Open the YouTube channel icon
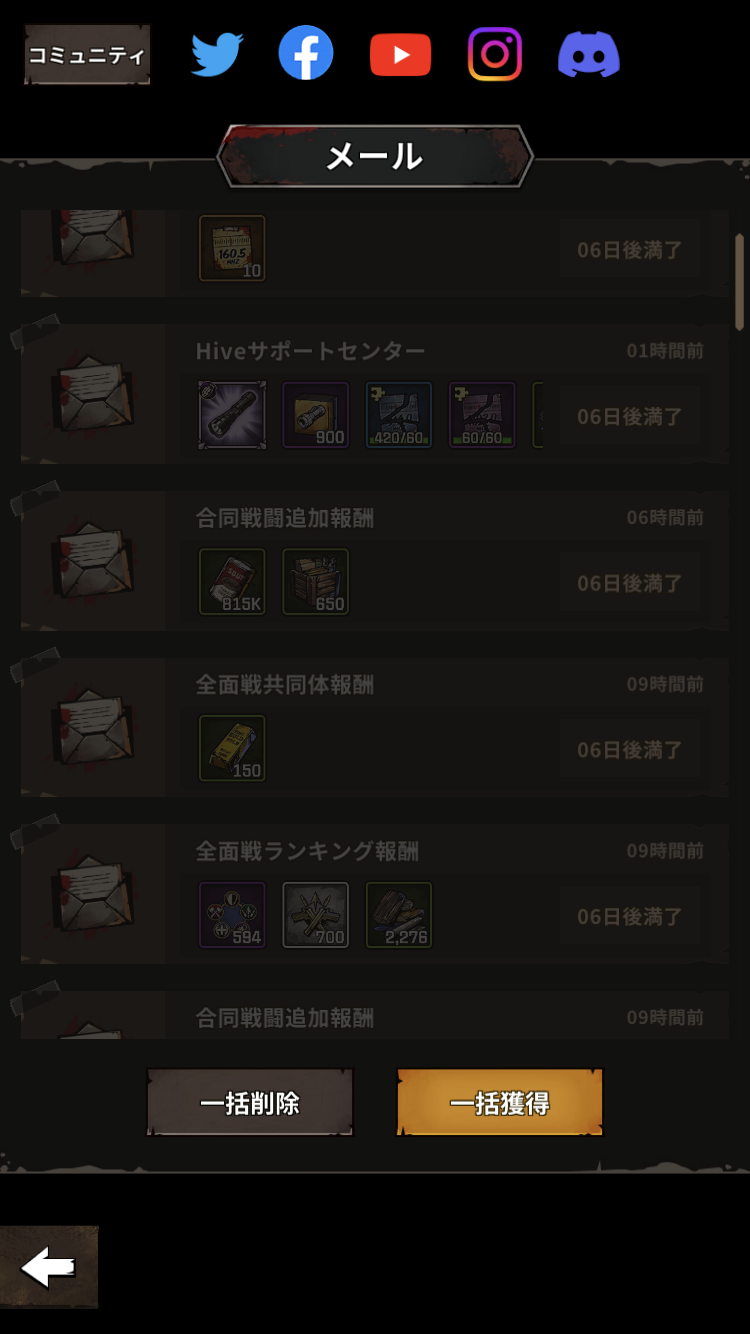Image resolution: width=750 pixels, height=1334 pixels. [400, 55]
